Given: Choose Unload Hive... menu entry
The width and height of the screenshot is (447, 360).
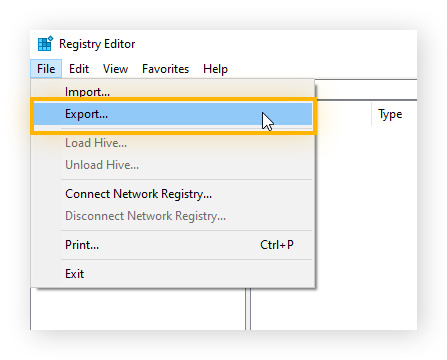Looking at the screenshot, I should pyautogui.click(x=173, y=165).
